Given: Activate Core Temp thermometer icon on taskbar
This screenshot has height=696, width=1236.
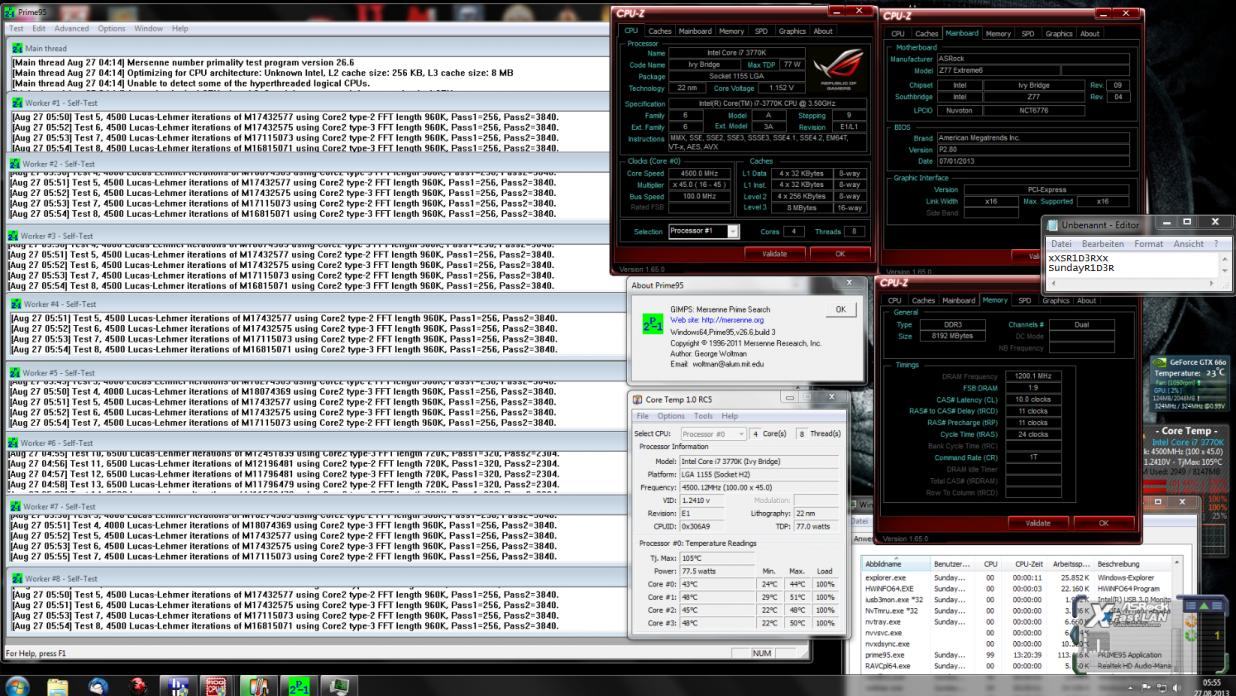Looking at the screenshot, I should tap(257, 686).
